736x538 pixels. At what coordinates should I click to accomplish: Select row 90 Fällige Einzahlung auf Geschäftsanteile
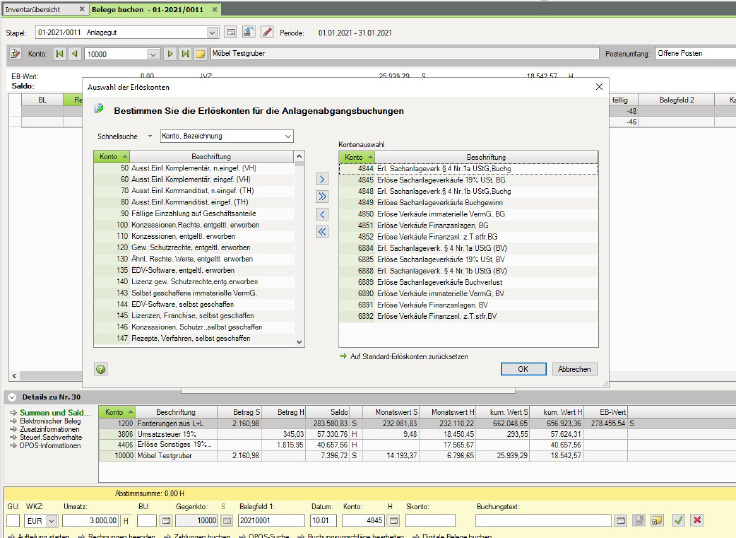(x=194, y=214)
